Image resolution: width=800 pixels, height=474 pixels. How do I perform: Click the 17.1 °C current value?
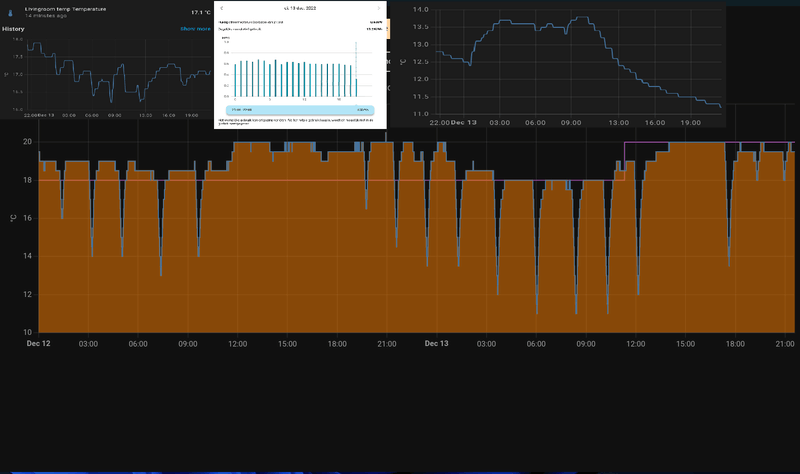click(201, 12)
